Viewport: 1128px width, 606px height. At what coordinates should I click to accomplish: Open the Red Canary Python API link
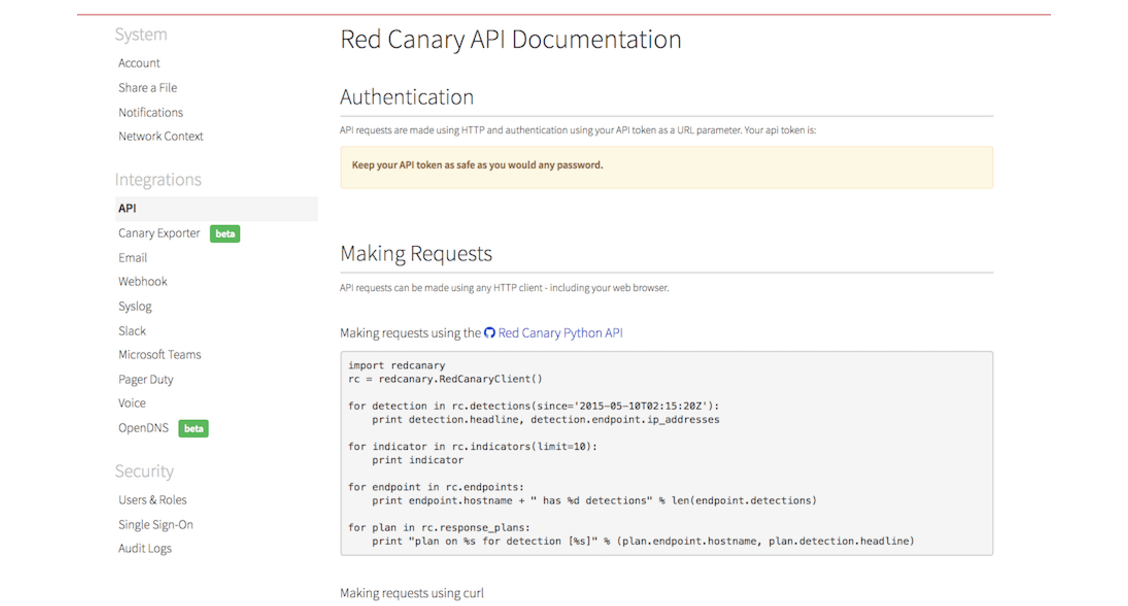click(560, 333)
